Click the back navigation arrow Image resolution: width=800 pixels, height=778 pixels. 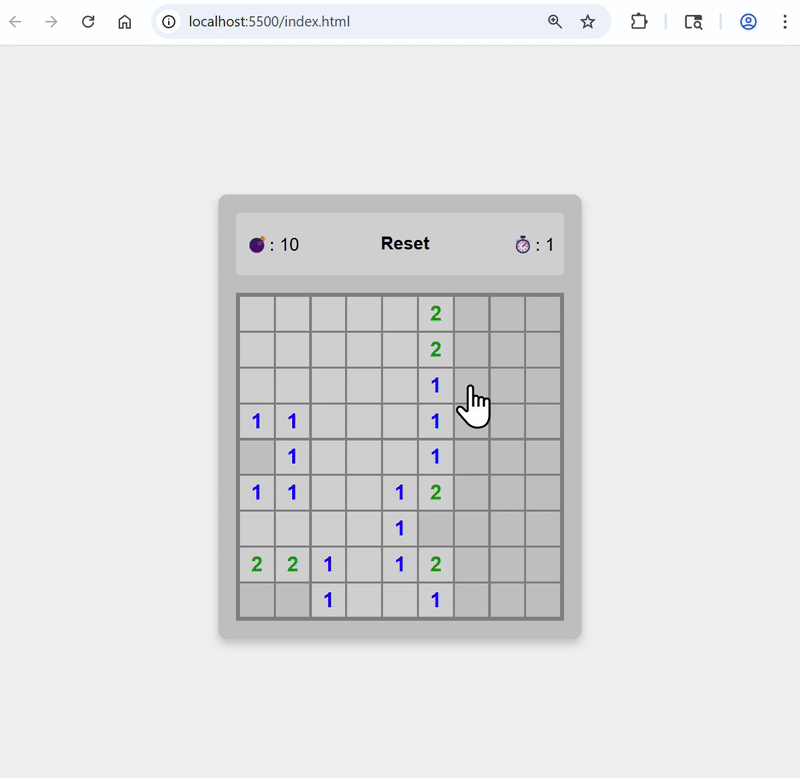click(x=15, y=21)
